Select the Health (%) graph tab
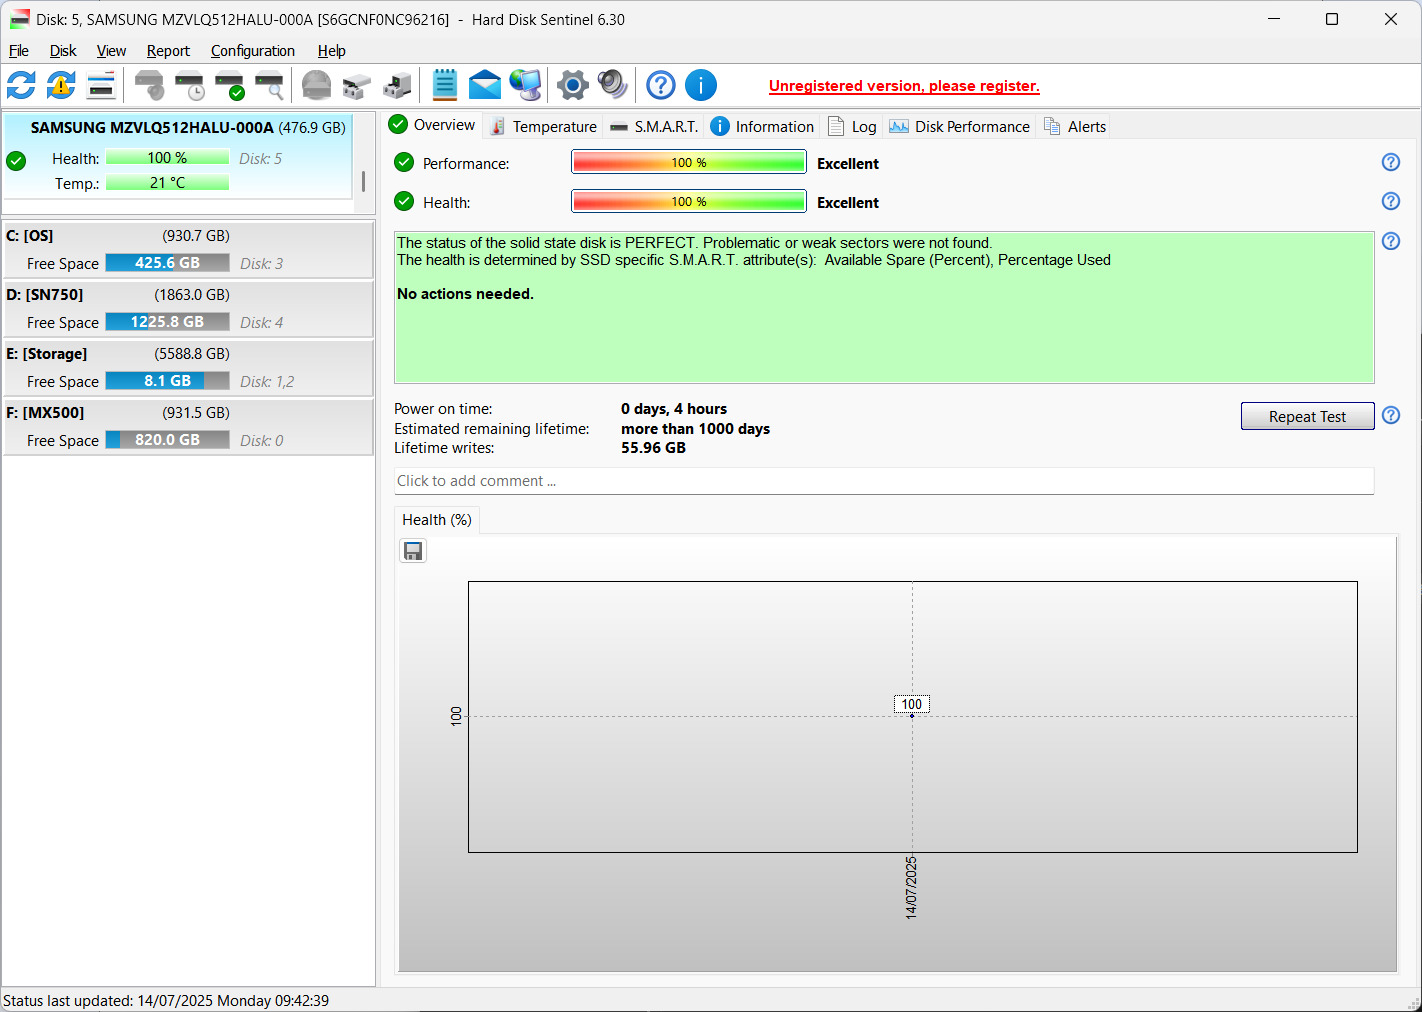Viewport: 1422px width, 1012px height. 437,520
